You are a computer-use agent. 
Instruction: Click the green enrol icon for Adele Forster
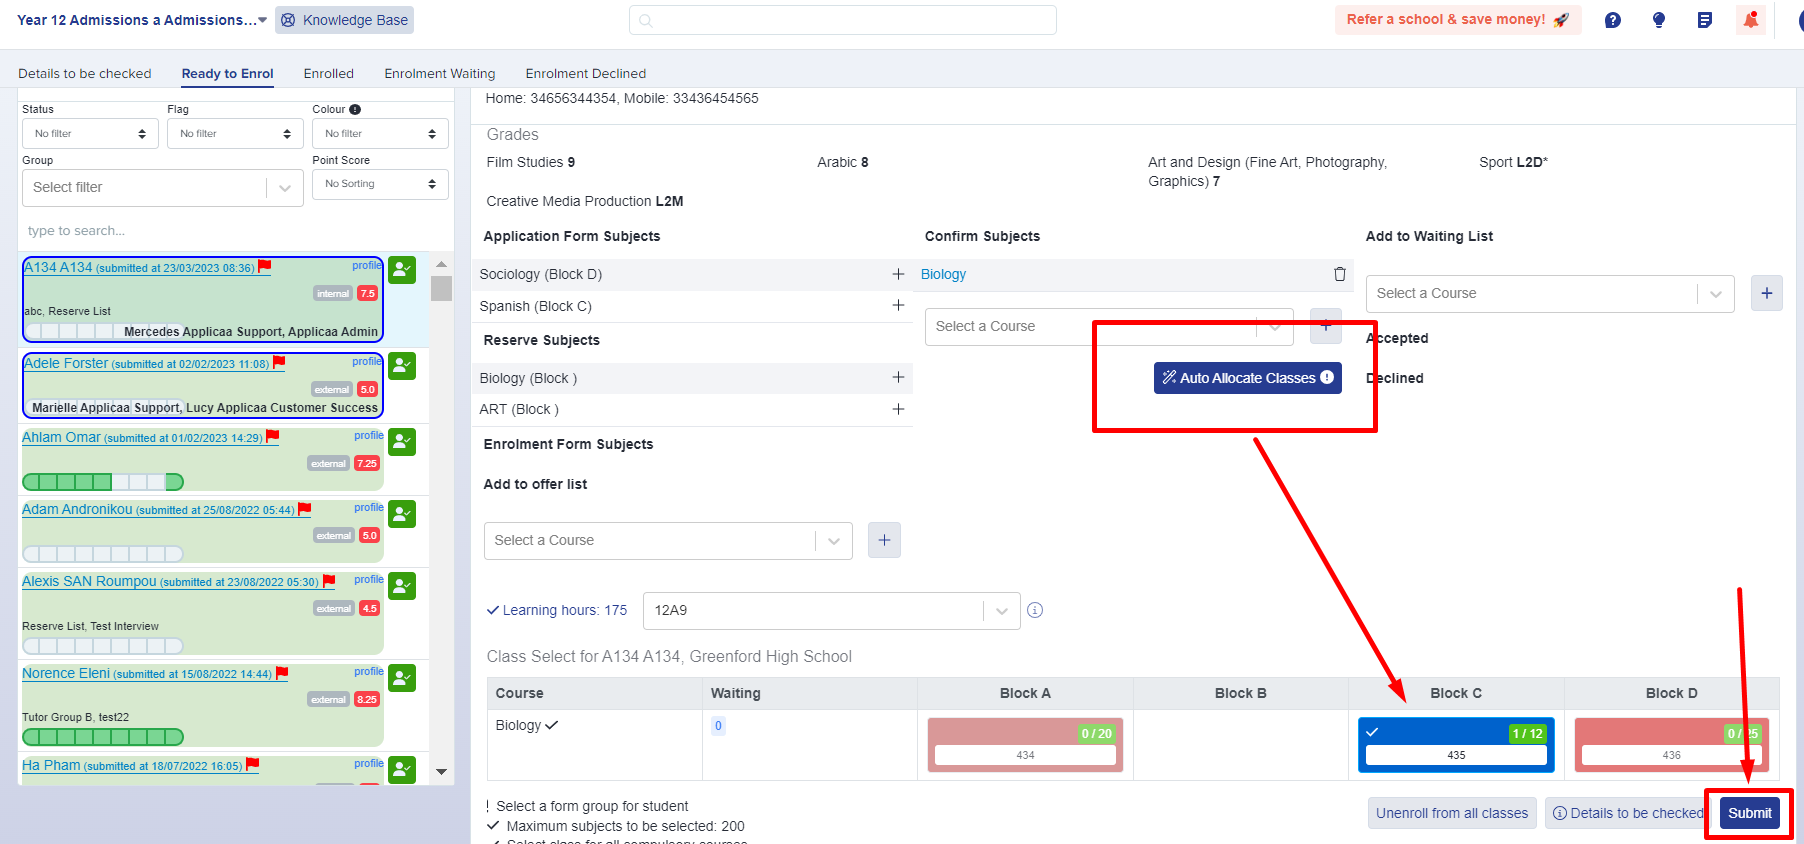click(402, 366)
